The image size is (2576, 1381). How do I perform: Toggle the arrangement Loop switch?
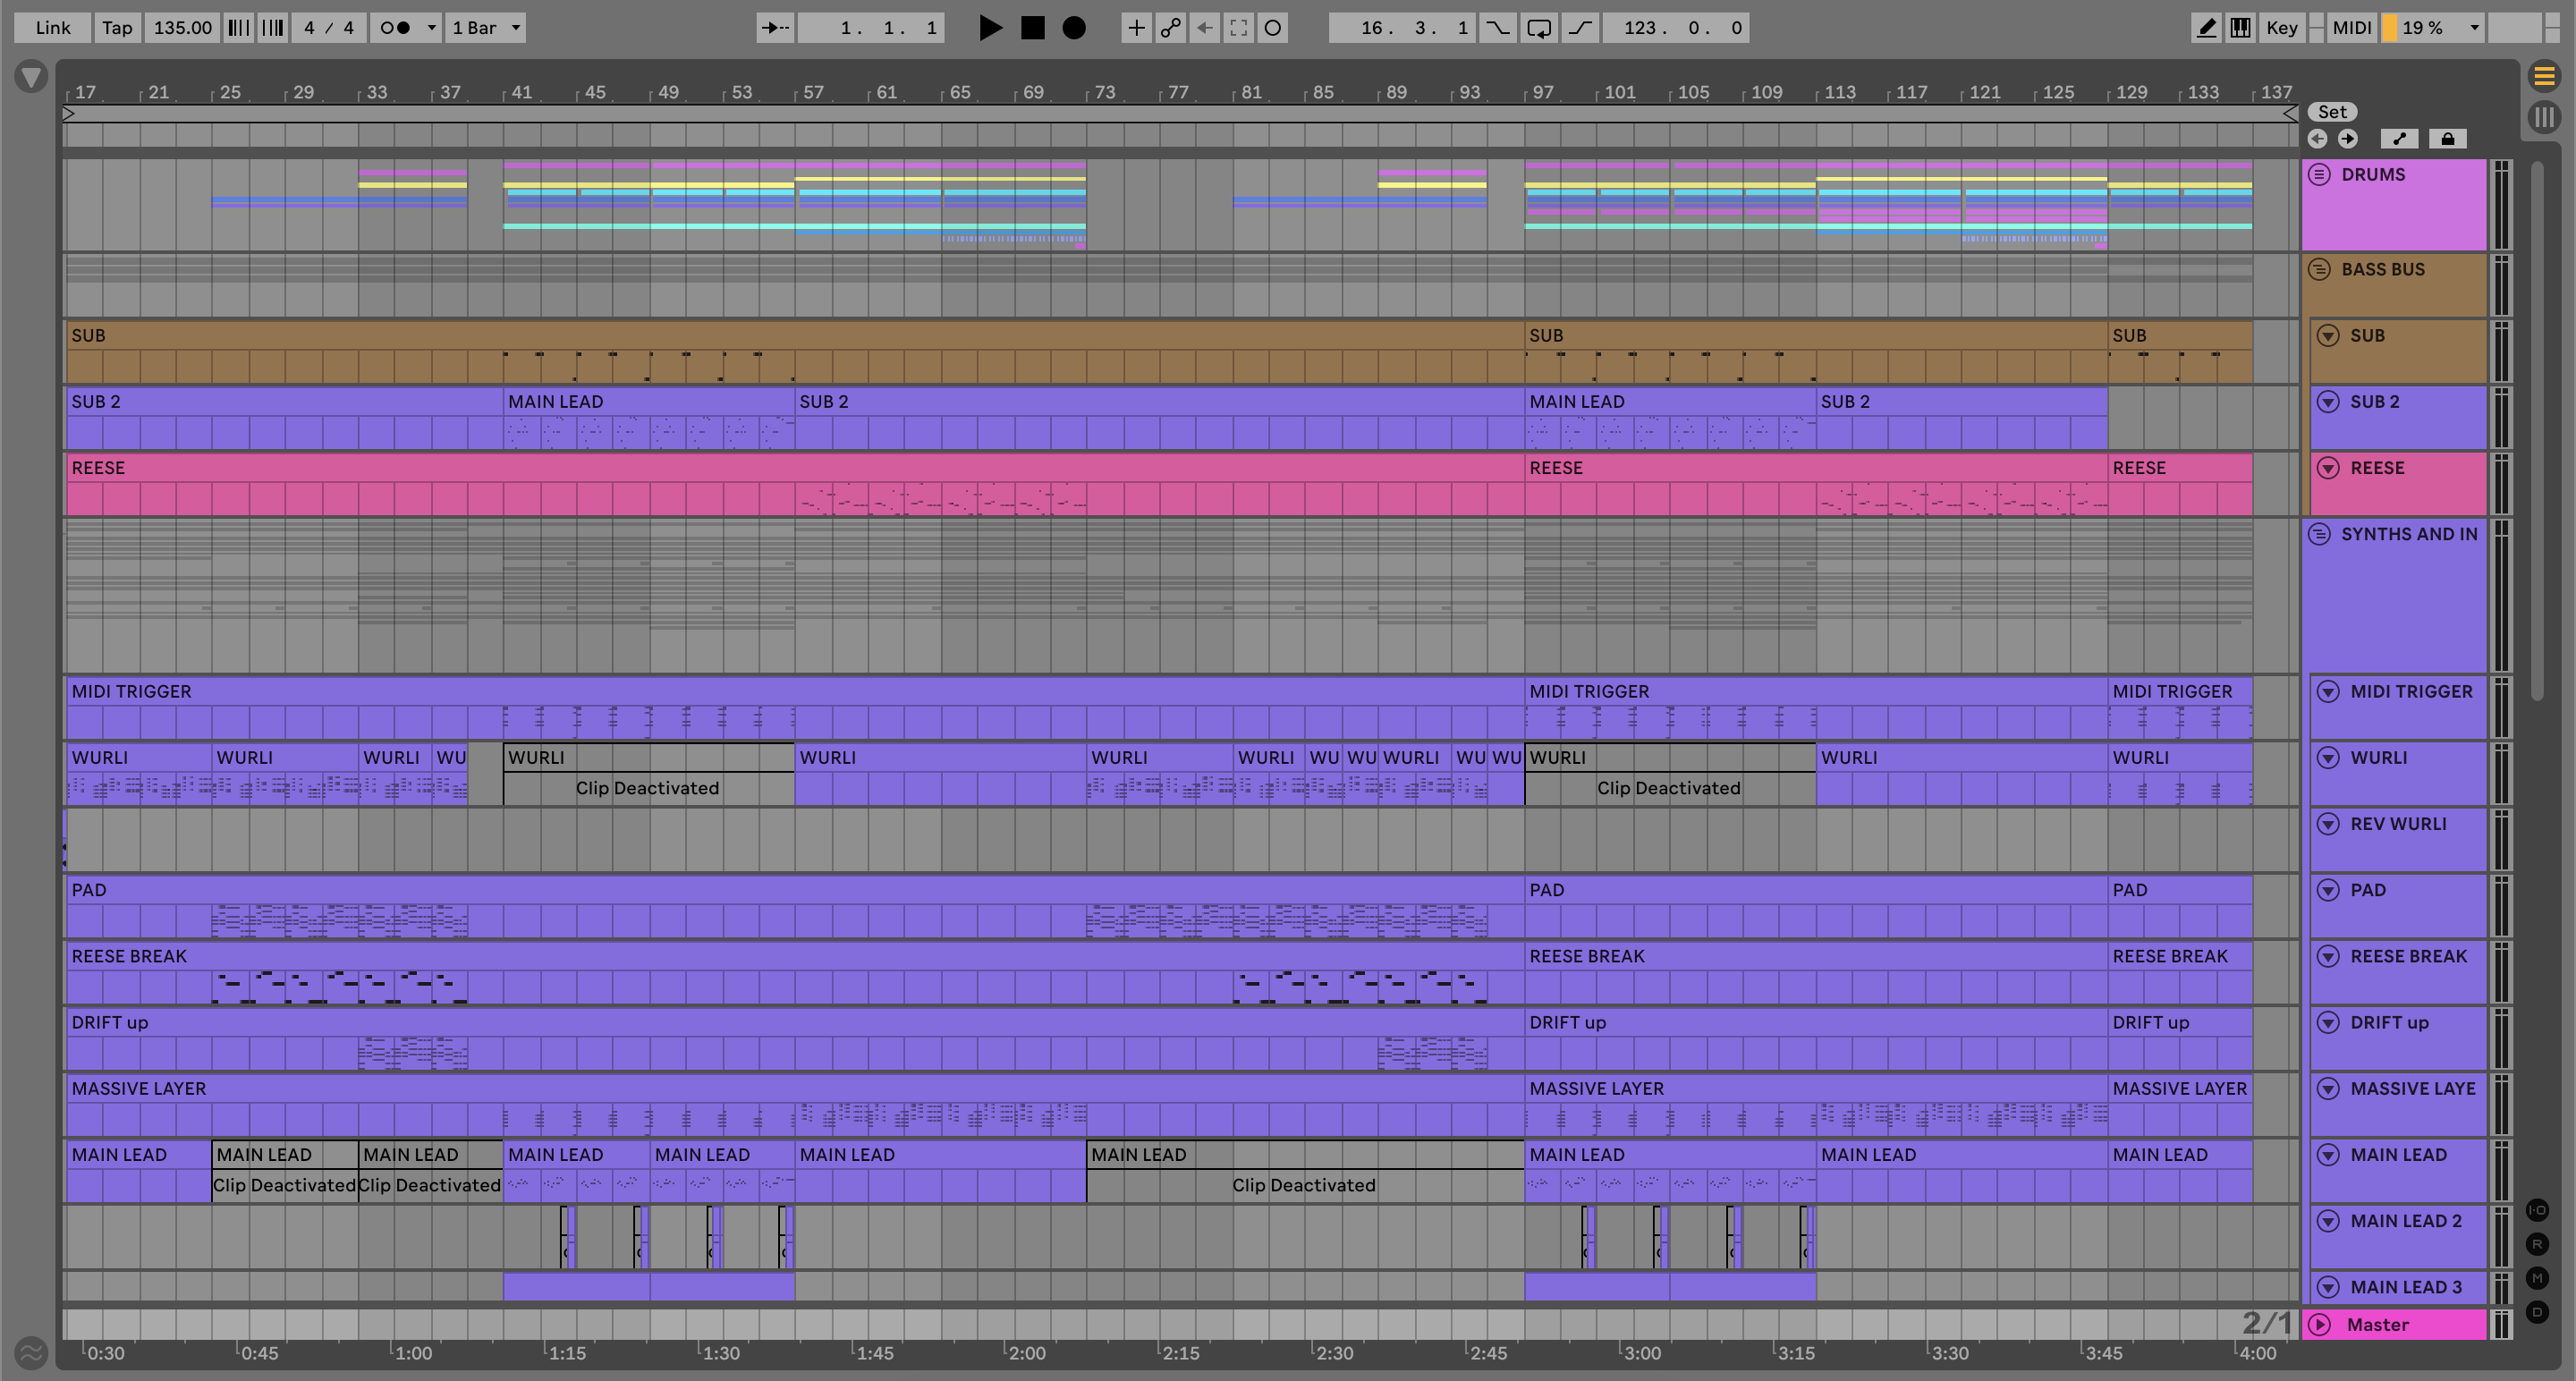tap(1539, 28)
